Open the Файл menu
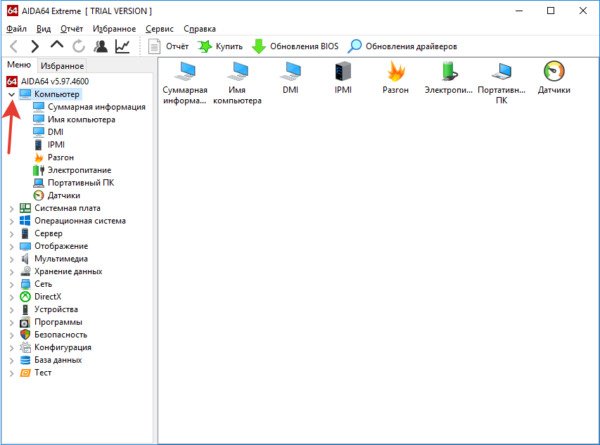 point(16,29)
